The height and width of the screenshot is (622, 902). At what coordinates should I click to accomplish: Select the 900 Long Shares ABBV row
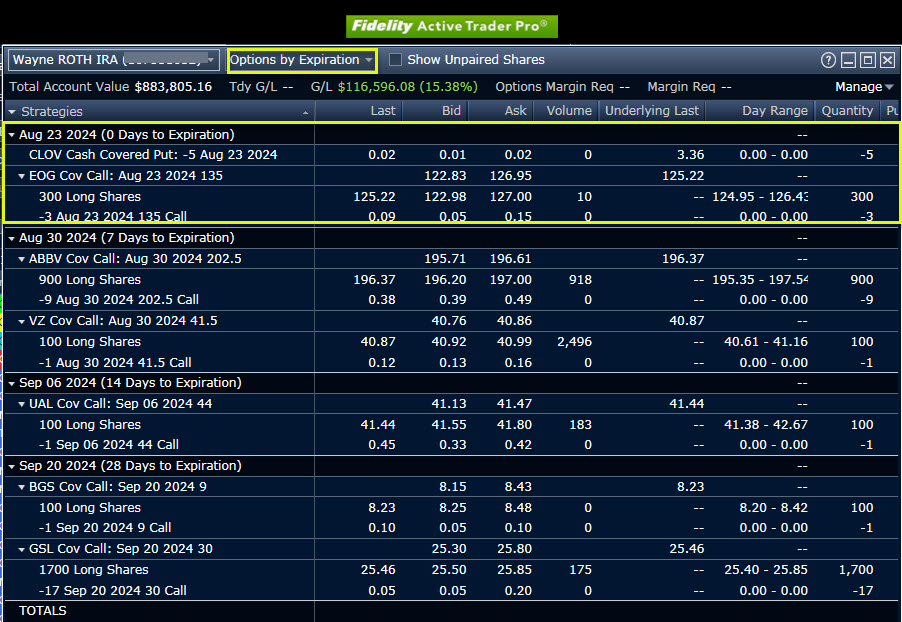coord(90,280)
